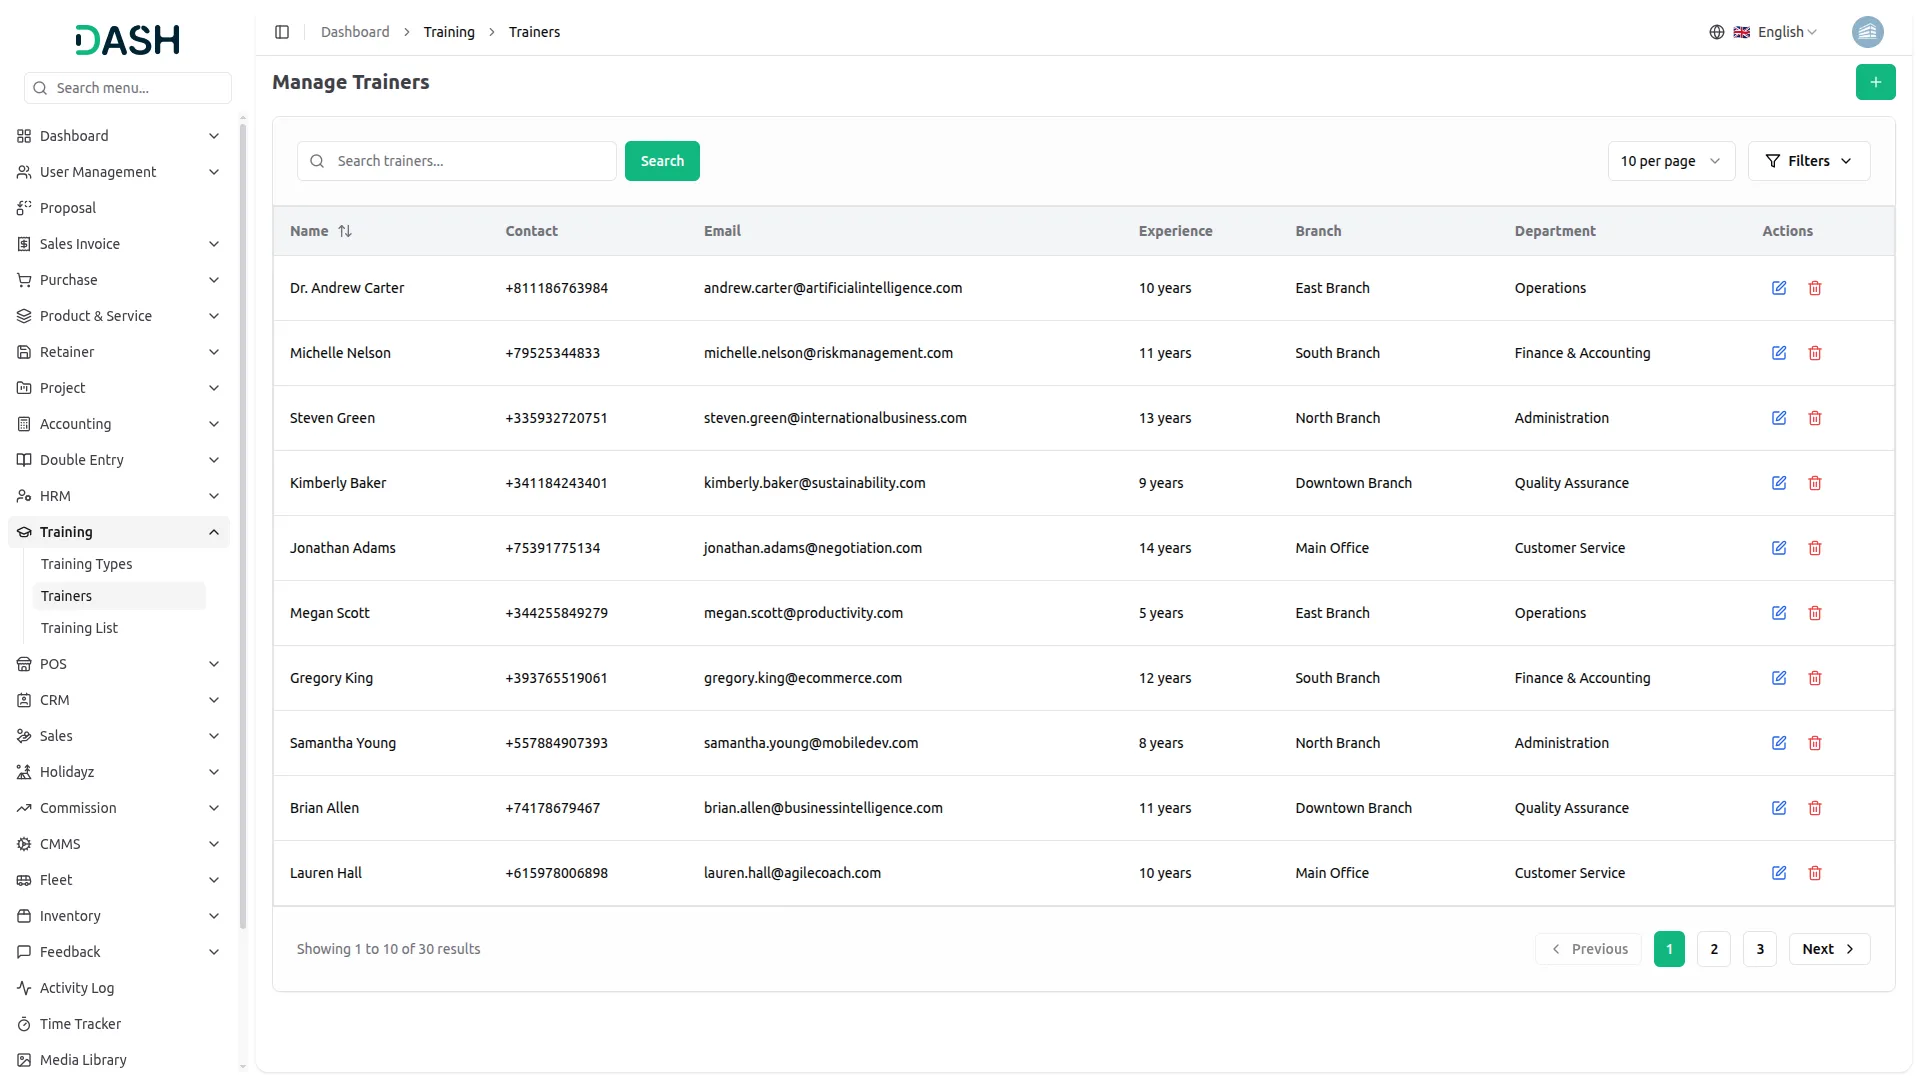This screenshot has height=1080, width=1920.
Task: Delete Samantha Young trainer entry
Action: pos(1815,743)
